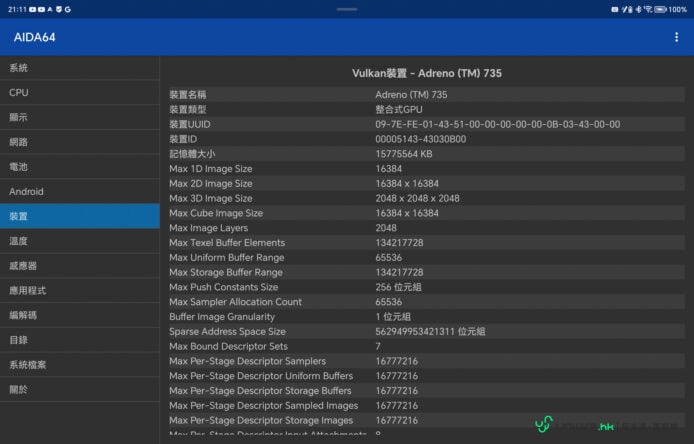Open the 網路 page

[x=79, y=142]
